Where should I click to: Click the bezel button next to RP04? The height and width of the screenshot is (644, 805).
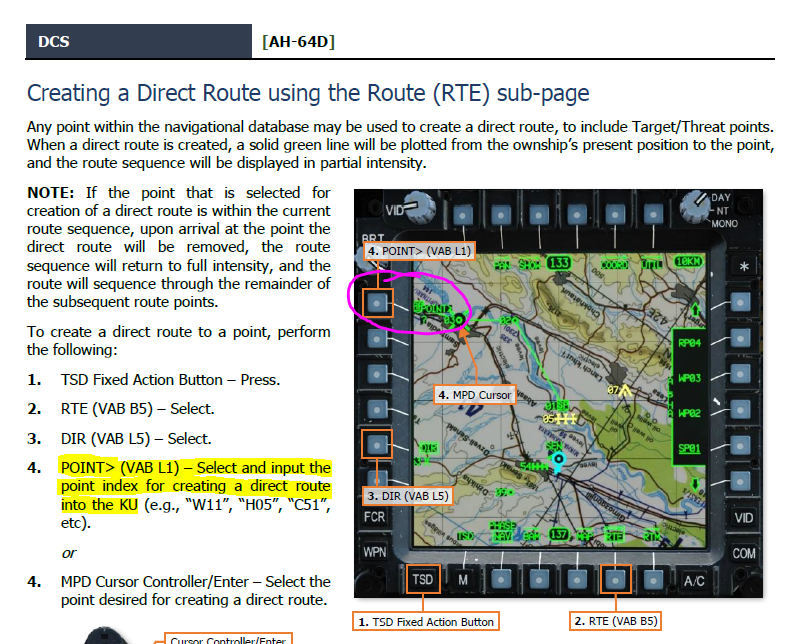click(740, 338)
